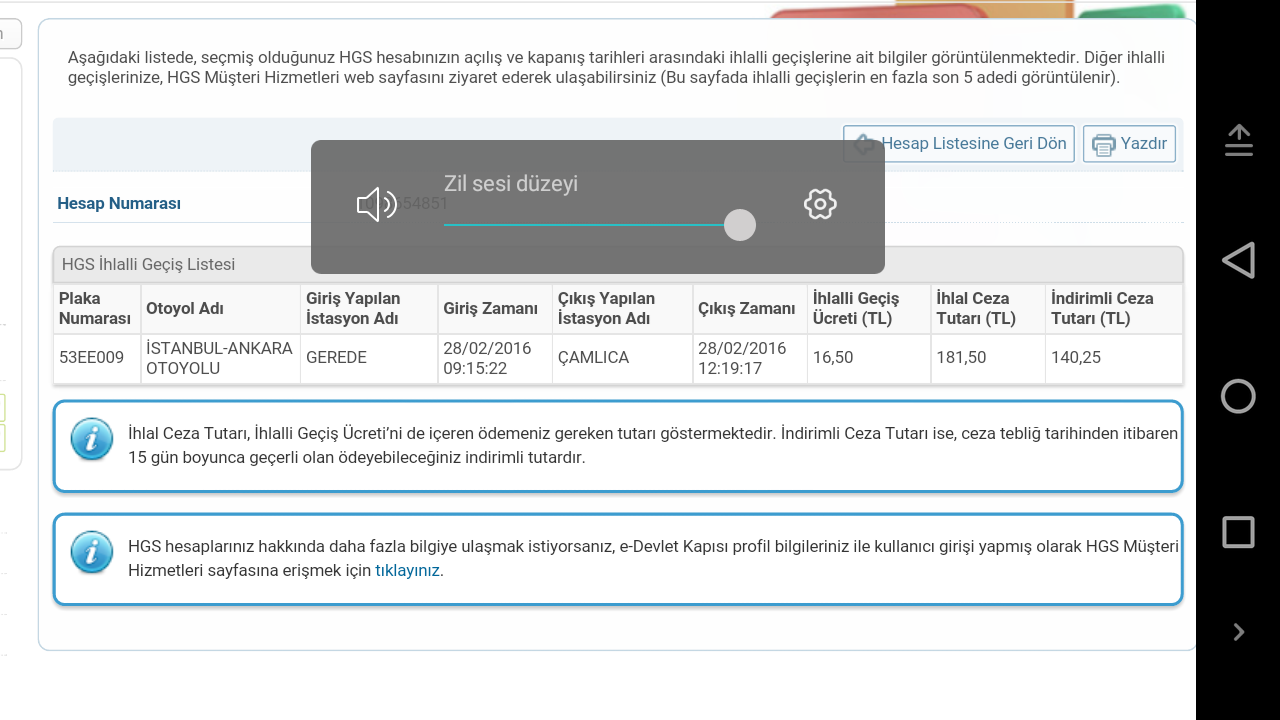The height and width of the screenshot is (720, 1280).
Task: Click the Plaka Numarası column header
Action: (x=95, y=308)
